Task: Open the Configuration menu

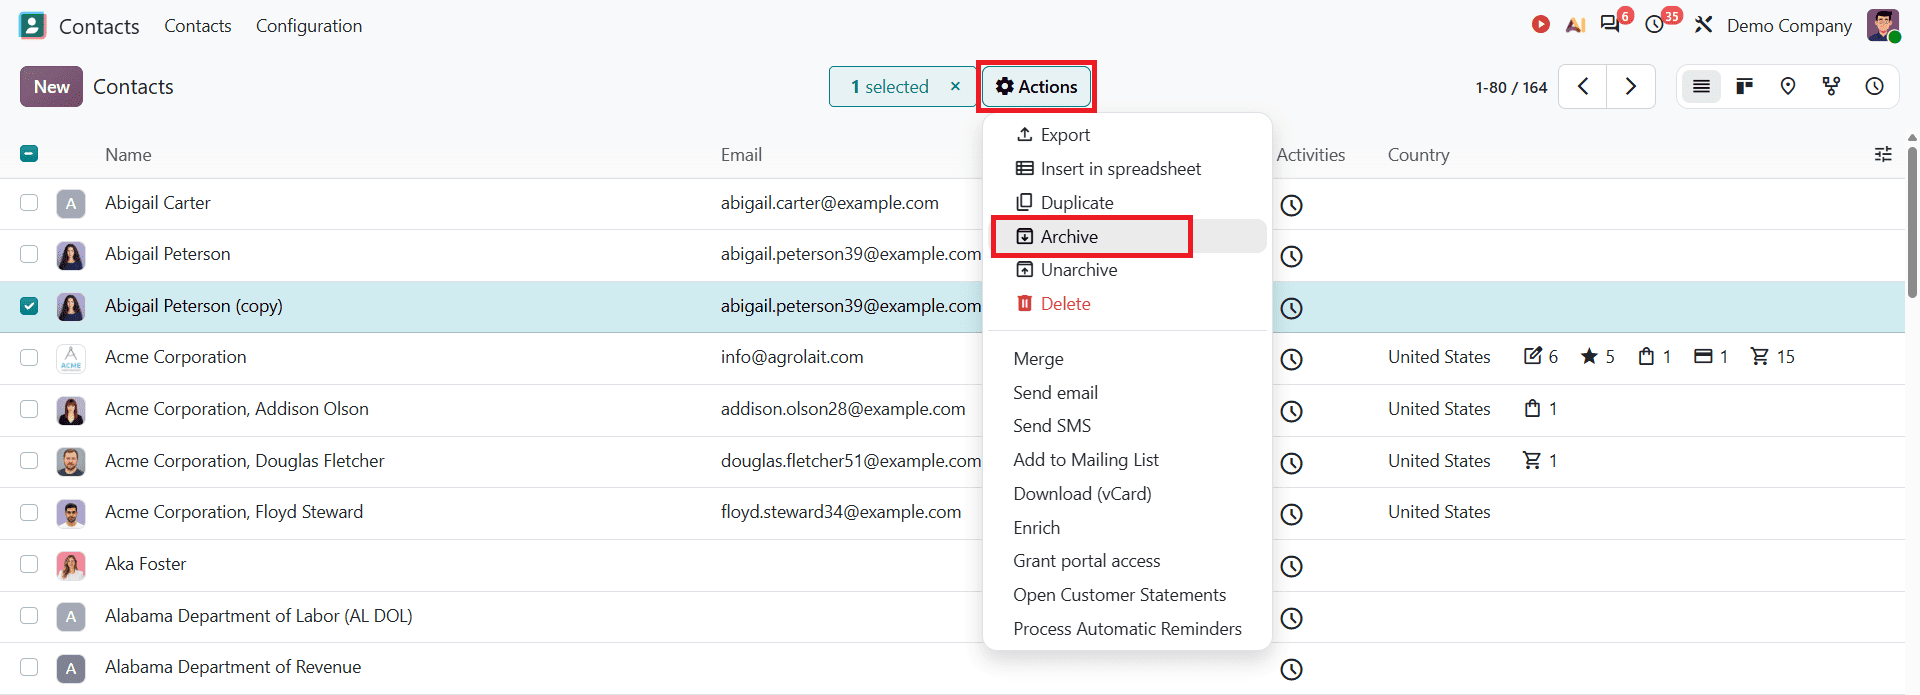Action: click(x=309, y=26)
